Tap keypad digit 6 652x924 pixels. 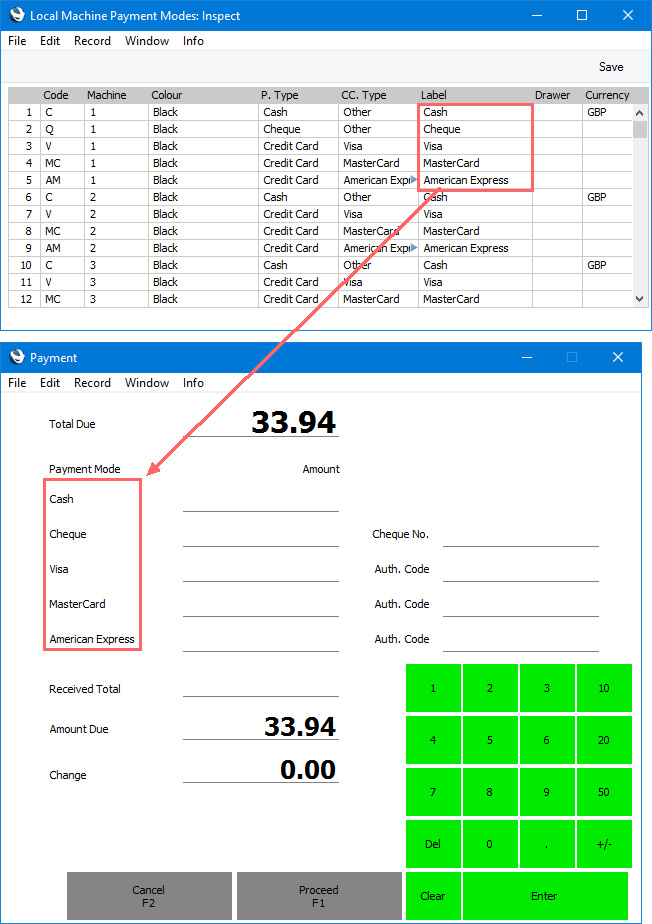point(547,740)
